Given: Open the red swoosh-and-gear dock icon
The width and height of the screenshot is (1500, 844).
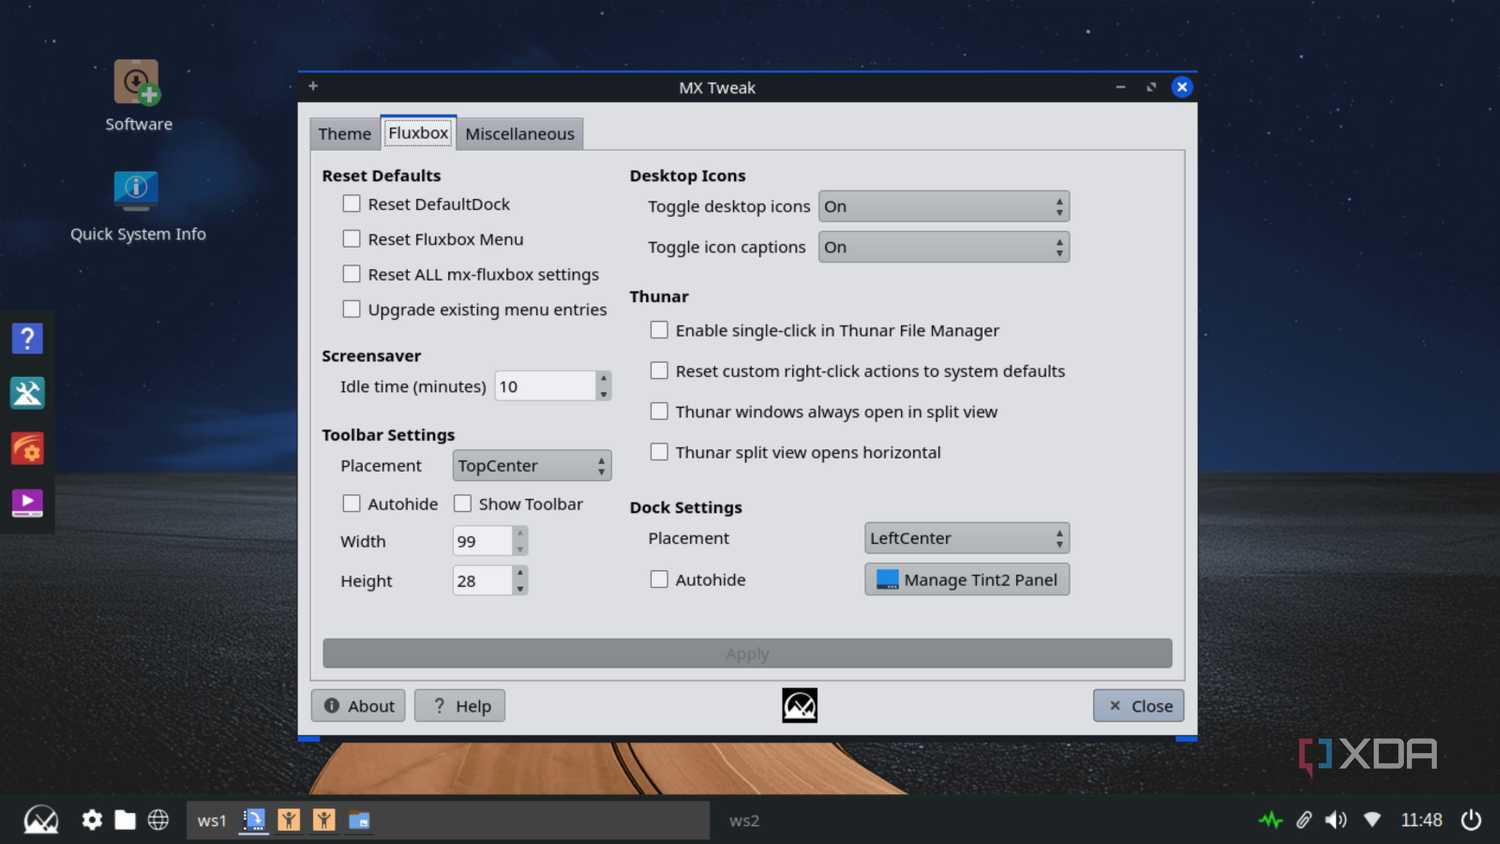Looking at the screenshot, I should [27, 448].
